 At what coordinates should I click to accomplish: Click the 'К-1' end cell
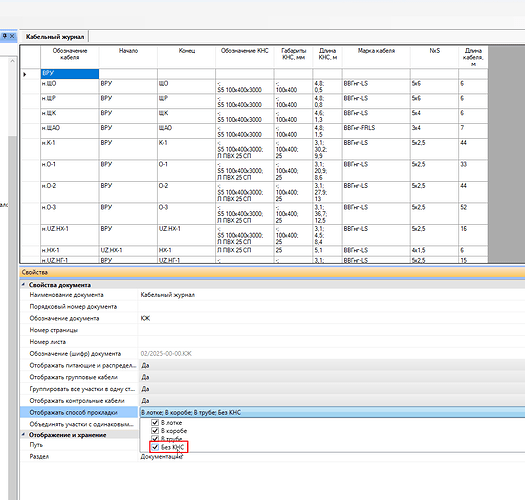pyautogui.click(x=186, y=149)
